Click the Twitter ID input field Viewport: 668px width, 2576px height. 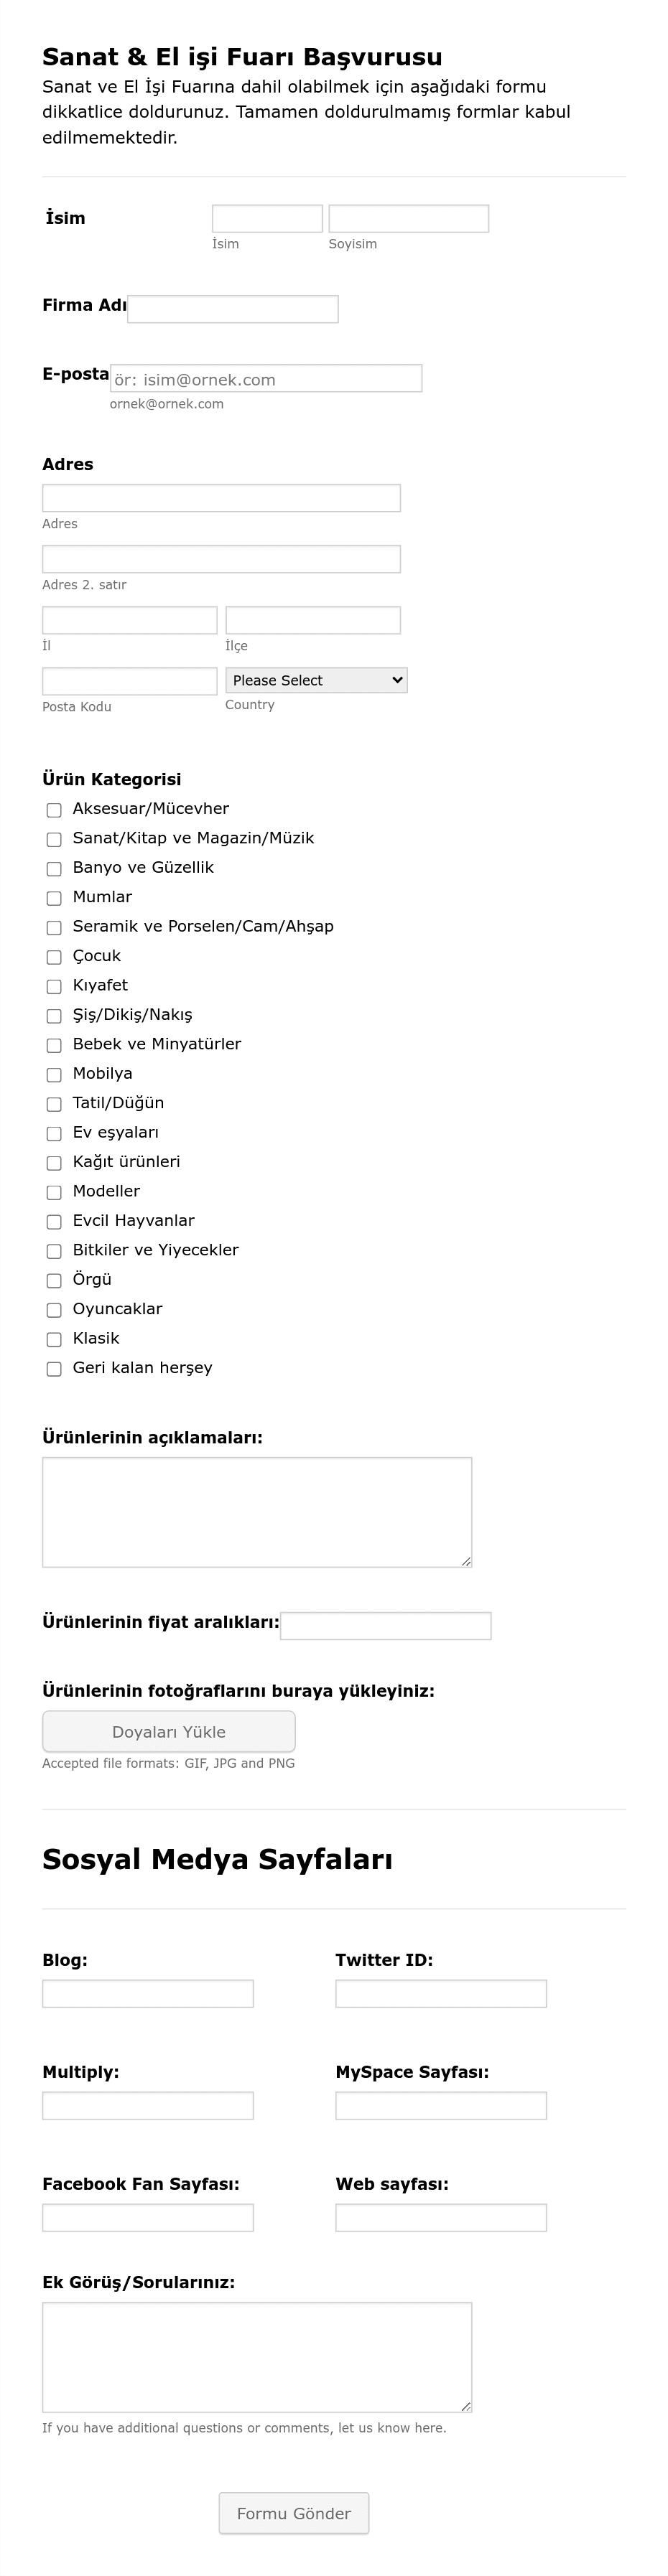click(441, 1993)
